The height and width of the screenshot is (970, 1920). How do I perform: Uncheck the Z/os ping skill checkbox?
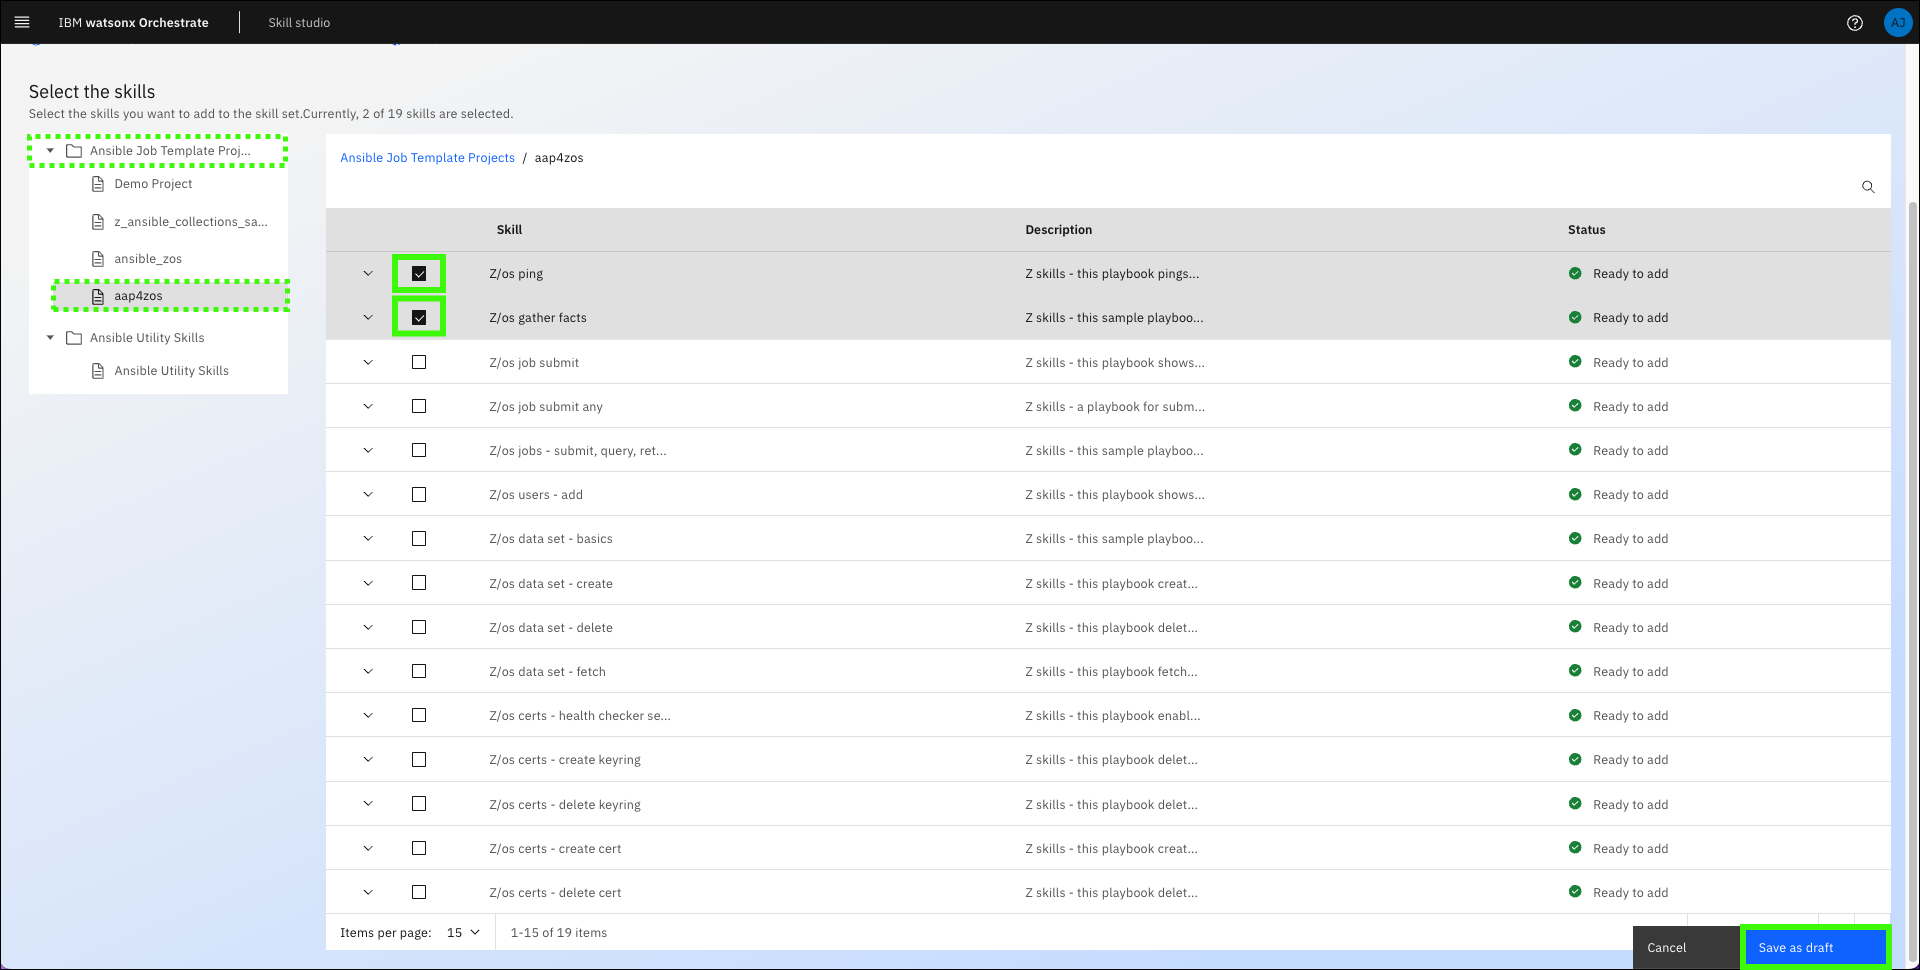coord(419,274)
